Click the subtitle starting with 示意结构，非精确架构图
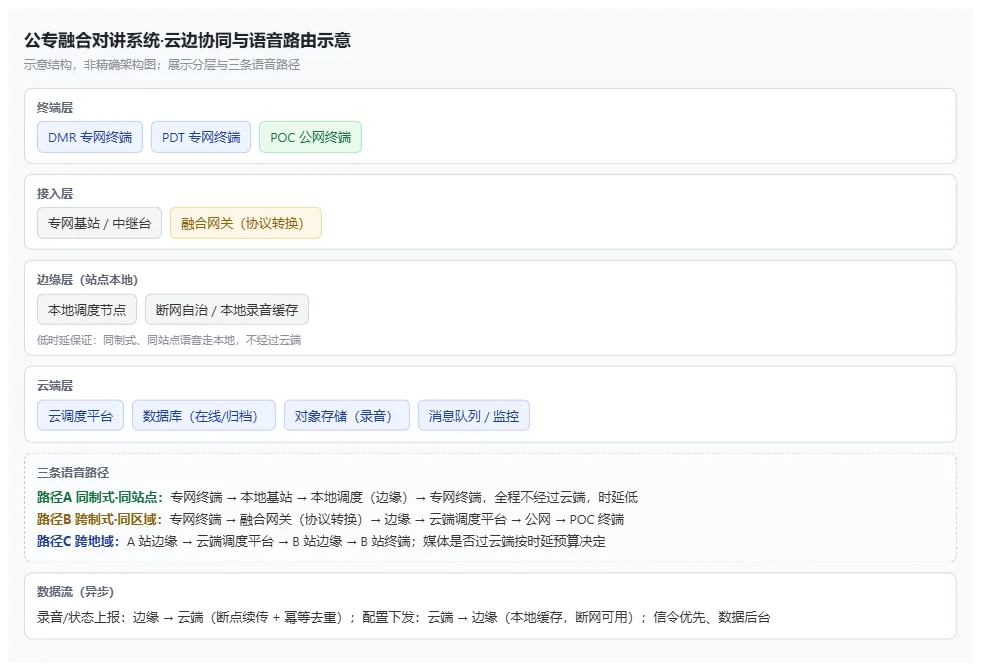Image resolution: width=981 pixels, height=670 pixels. pos(162,64)
